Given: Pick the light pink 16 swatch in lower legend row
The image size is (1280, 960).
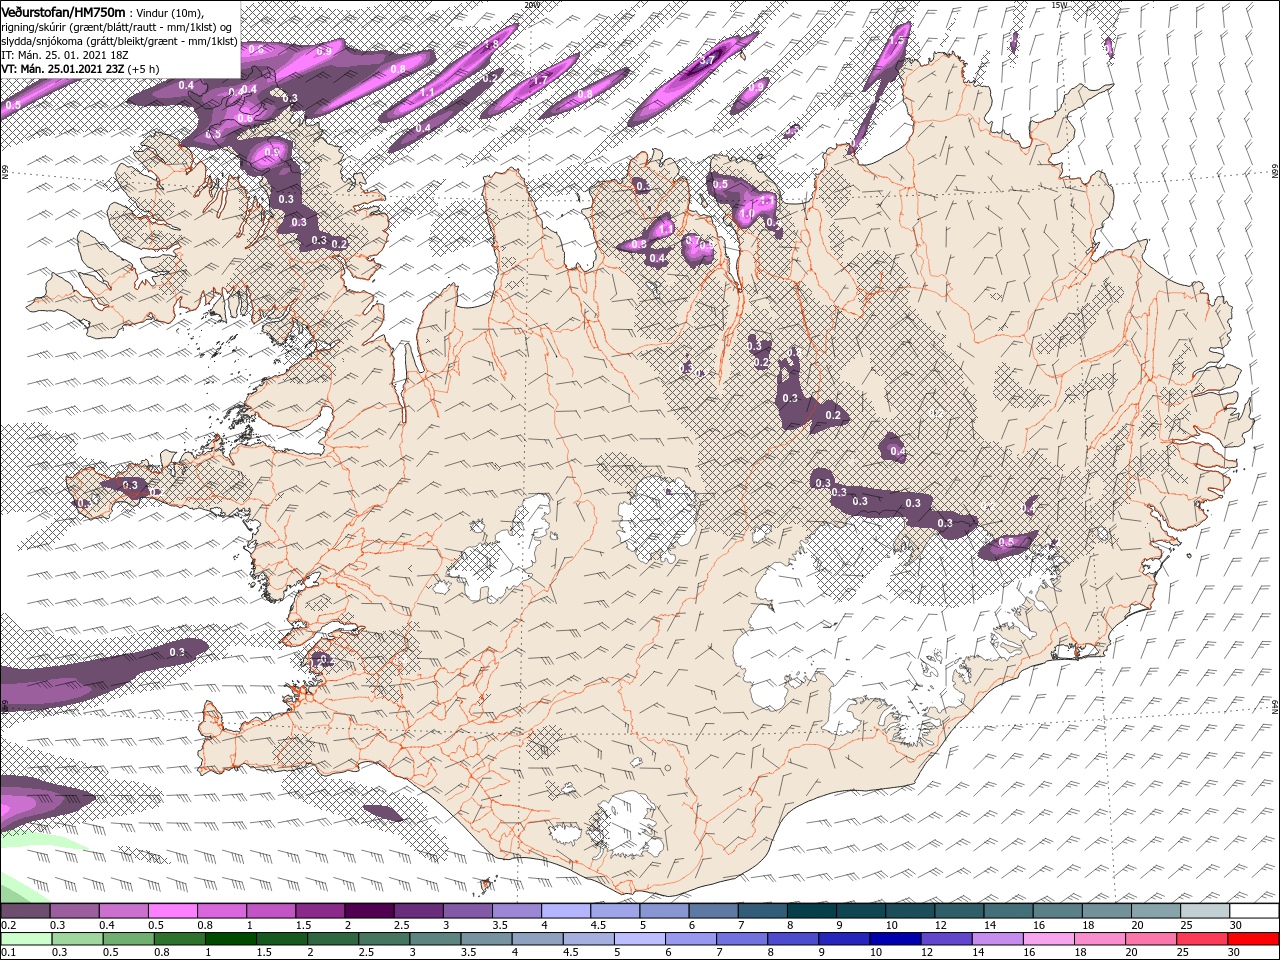Looking at the screenshot, I should coord(1047,939).
